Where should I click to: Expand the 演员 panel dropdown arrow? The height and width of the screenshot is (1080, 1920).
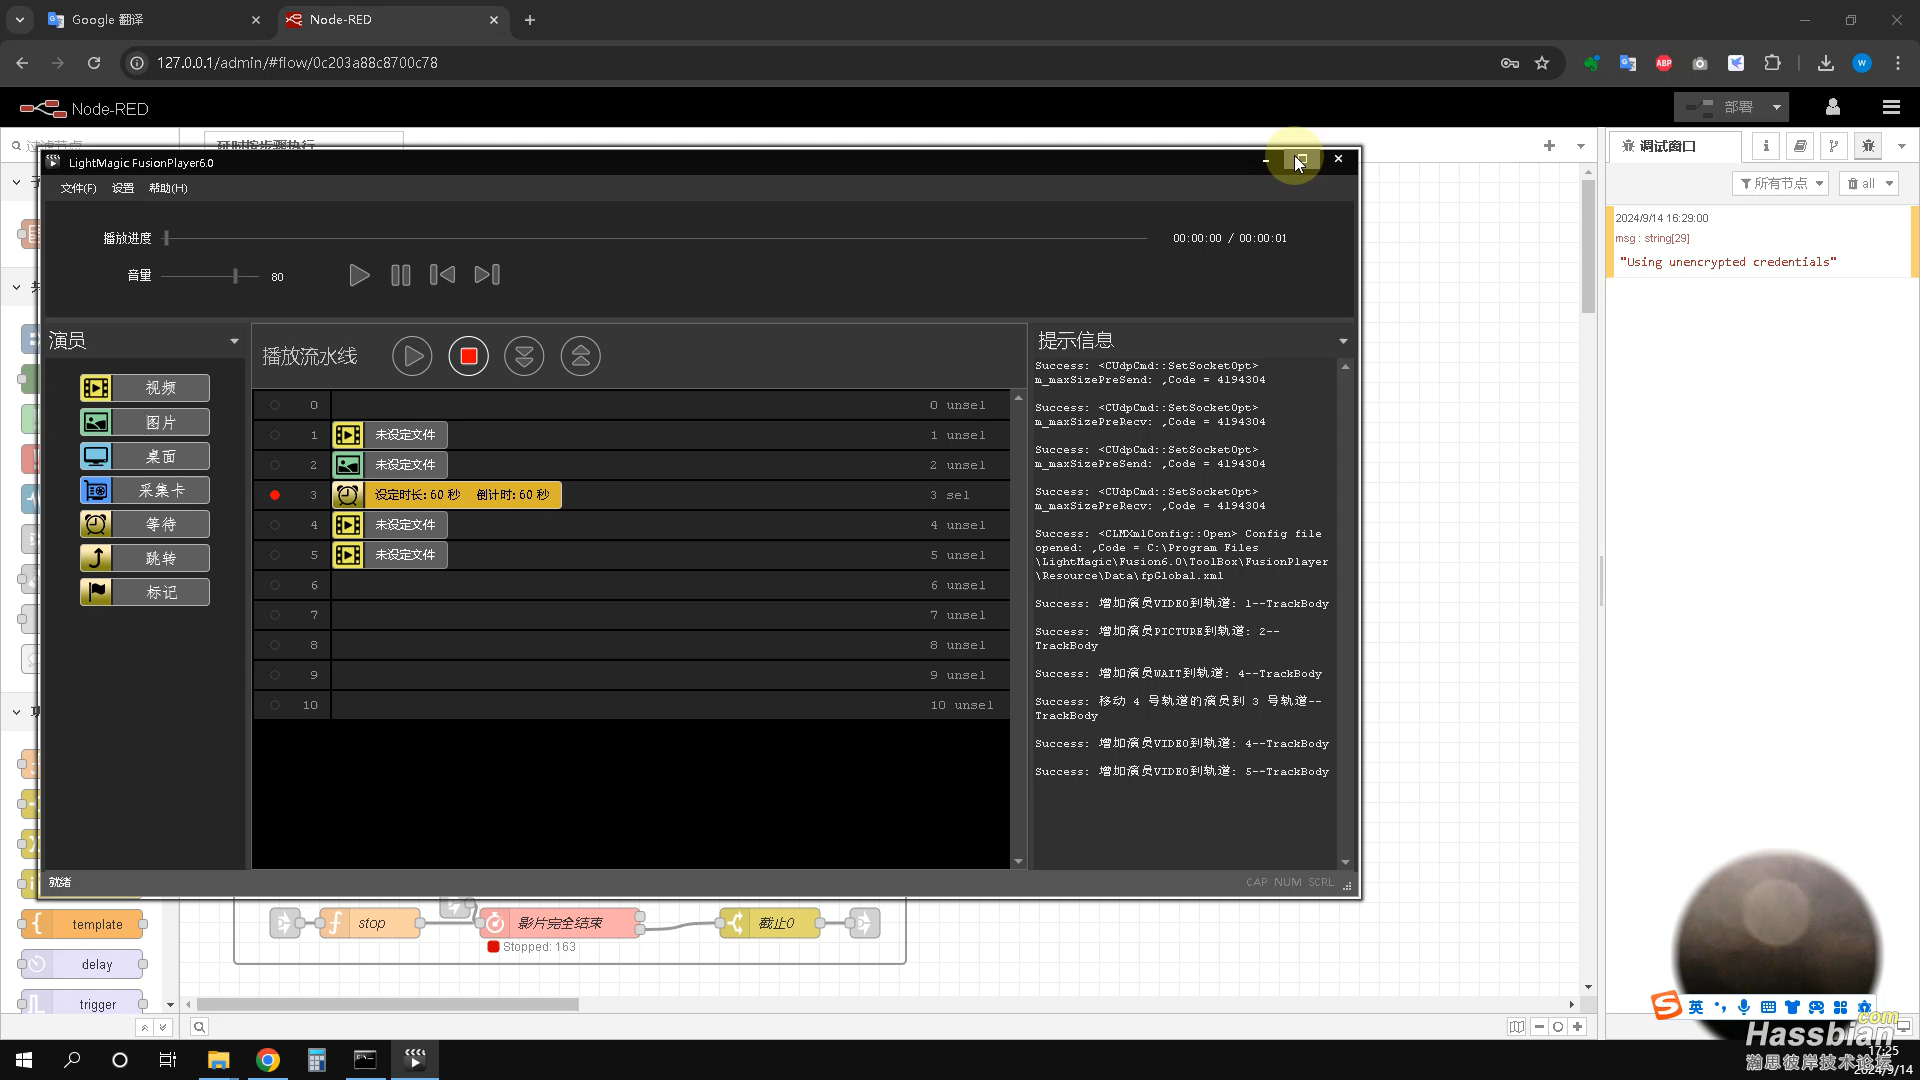[234, 341]
